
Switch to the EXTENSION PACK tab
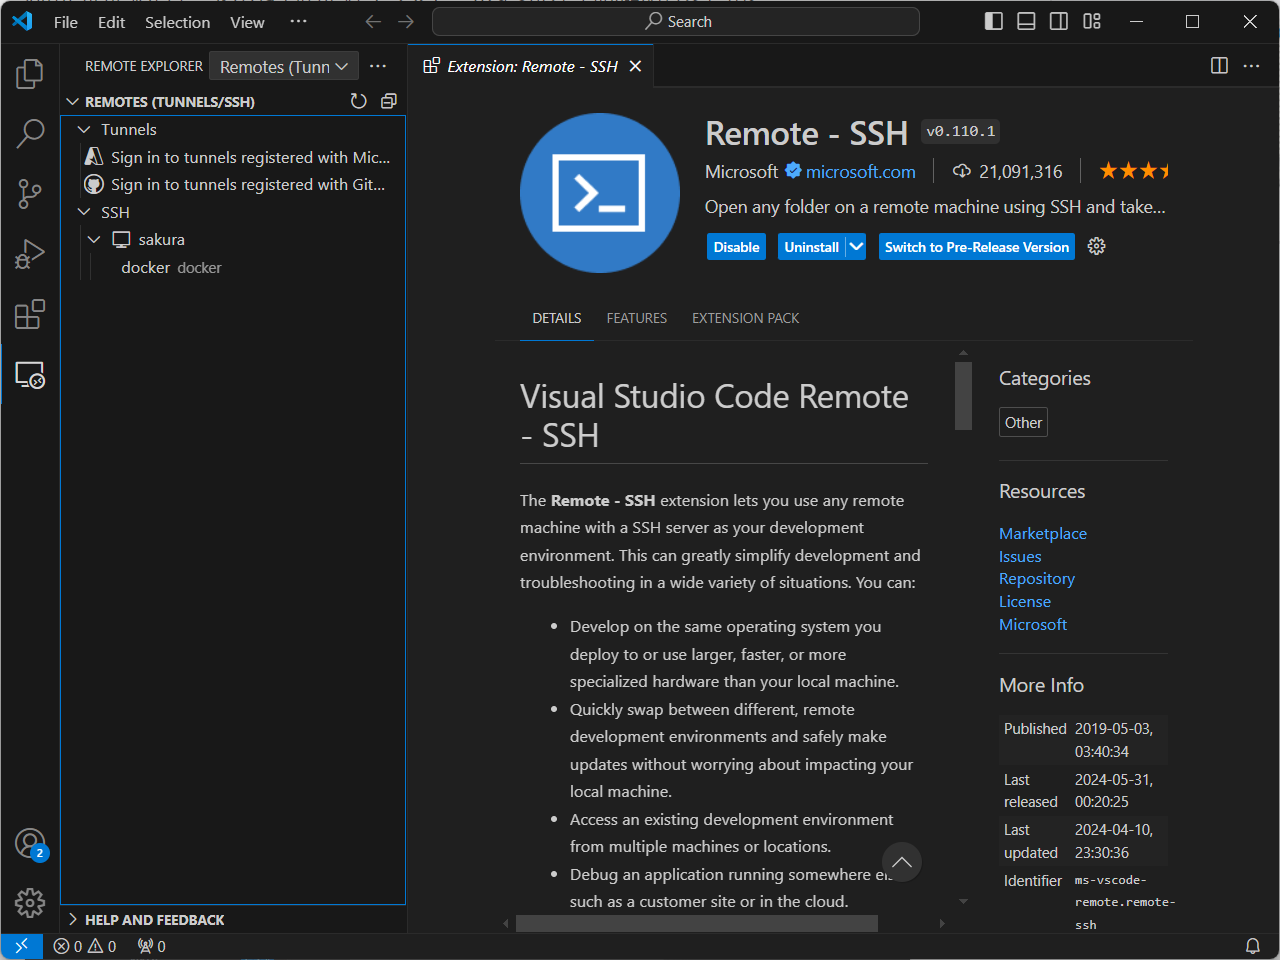coord(746,318)
